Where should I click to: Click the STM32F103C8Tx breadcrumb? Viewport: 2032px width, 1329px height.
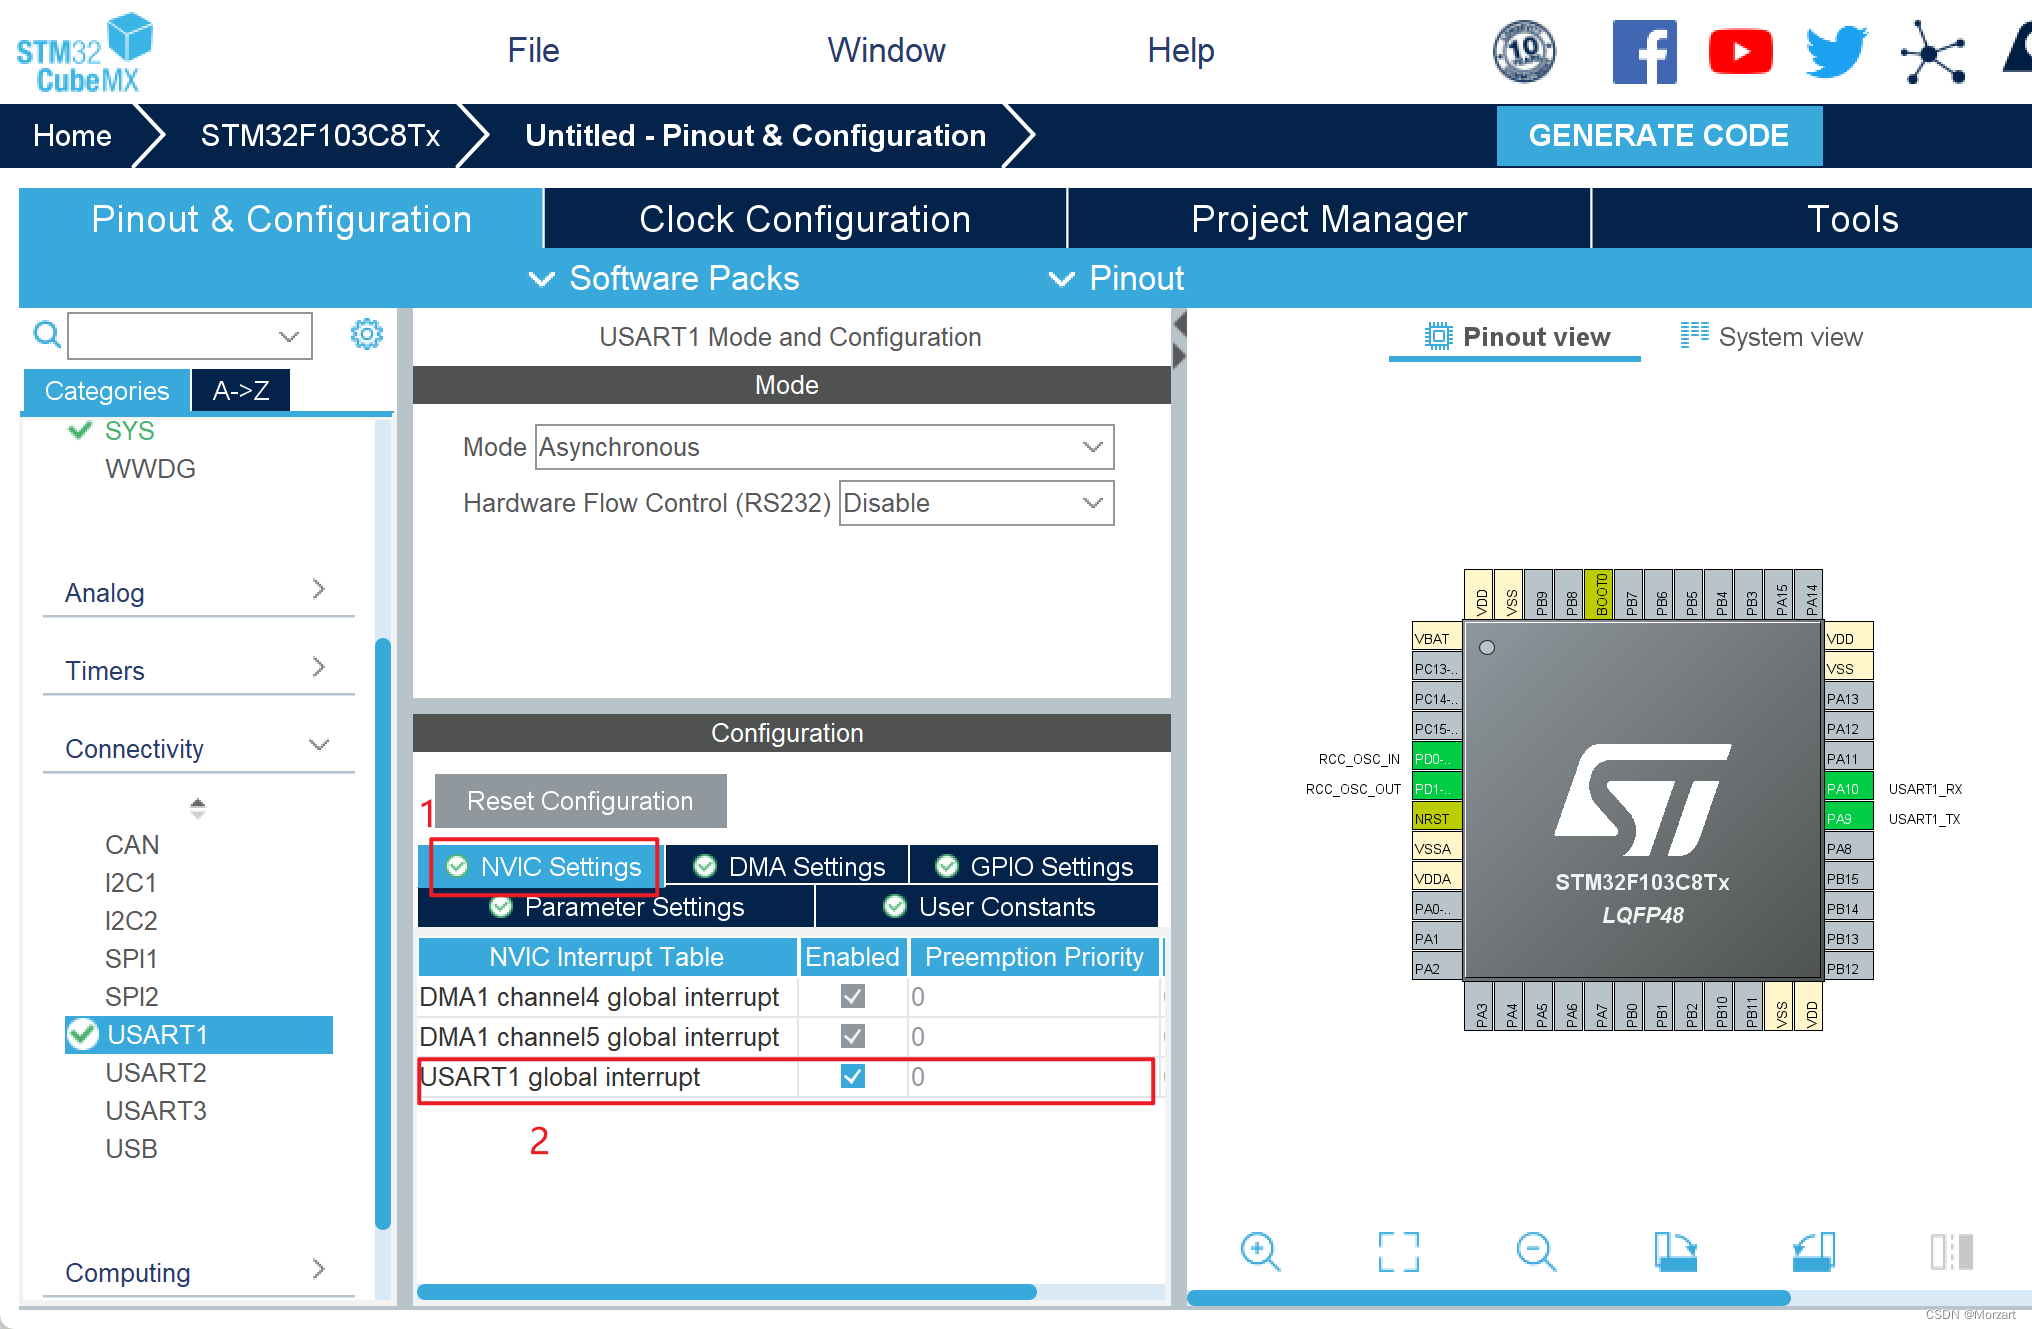[x=320, y=135]
